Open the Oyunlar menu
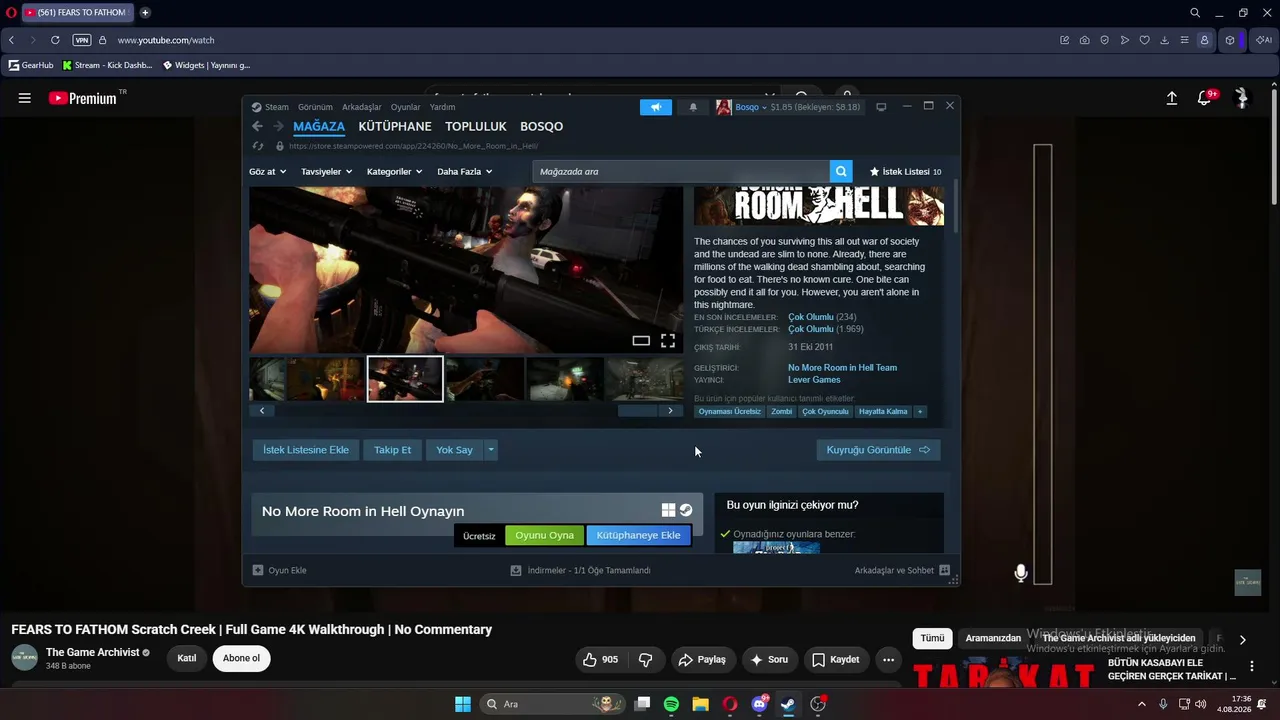 pyautogui.click(x=406, y=107)
